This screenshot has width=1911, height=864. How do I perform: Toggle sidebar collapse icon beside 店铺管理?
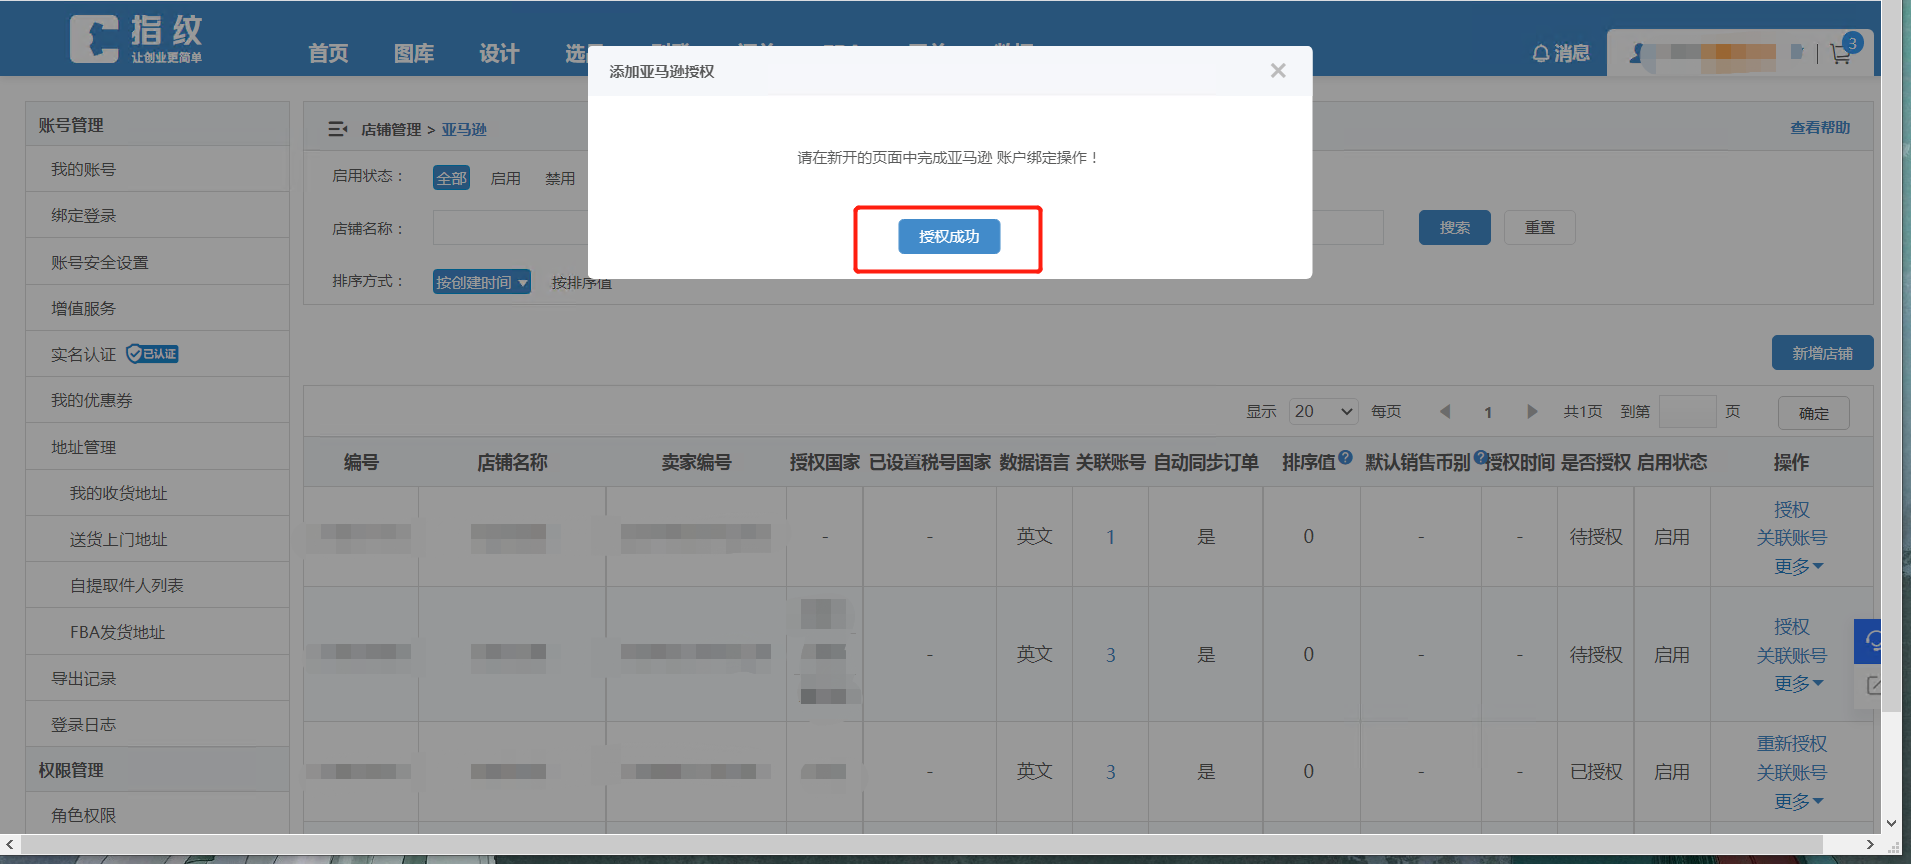click(338, 129)
